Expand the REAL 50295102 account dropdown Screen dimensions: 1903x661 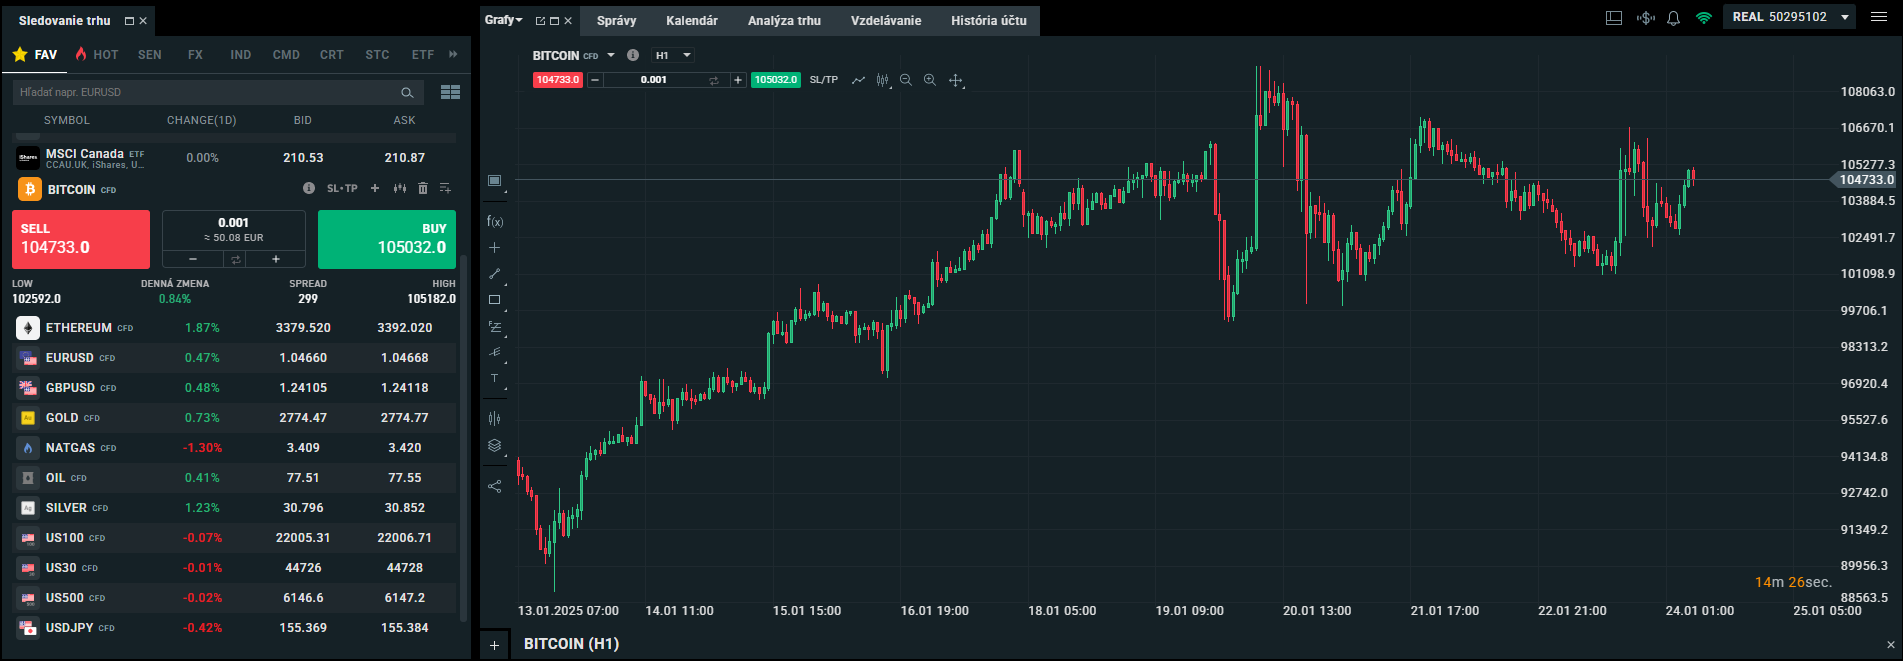[1845, 17]
